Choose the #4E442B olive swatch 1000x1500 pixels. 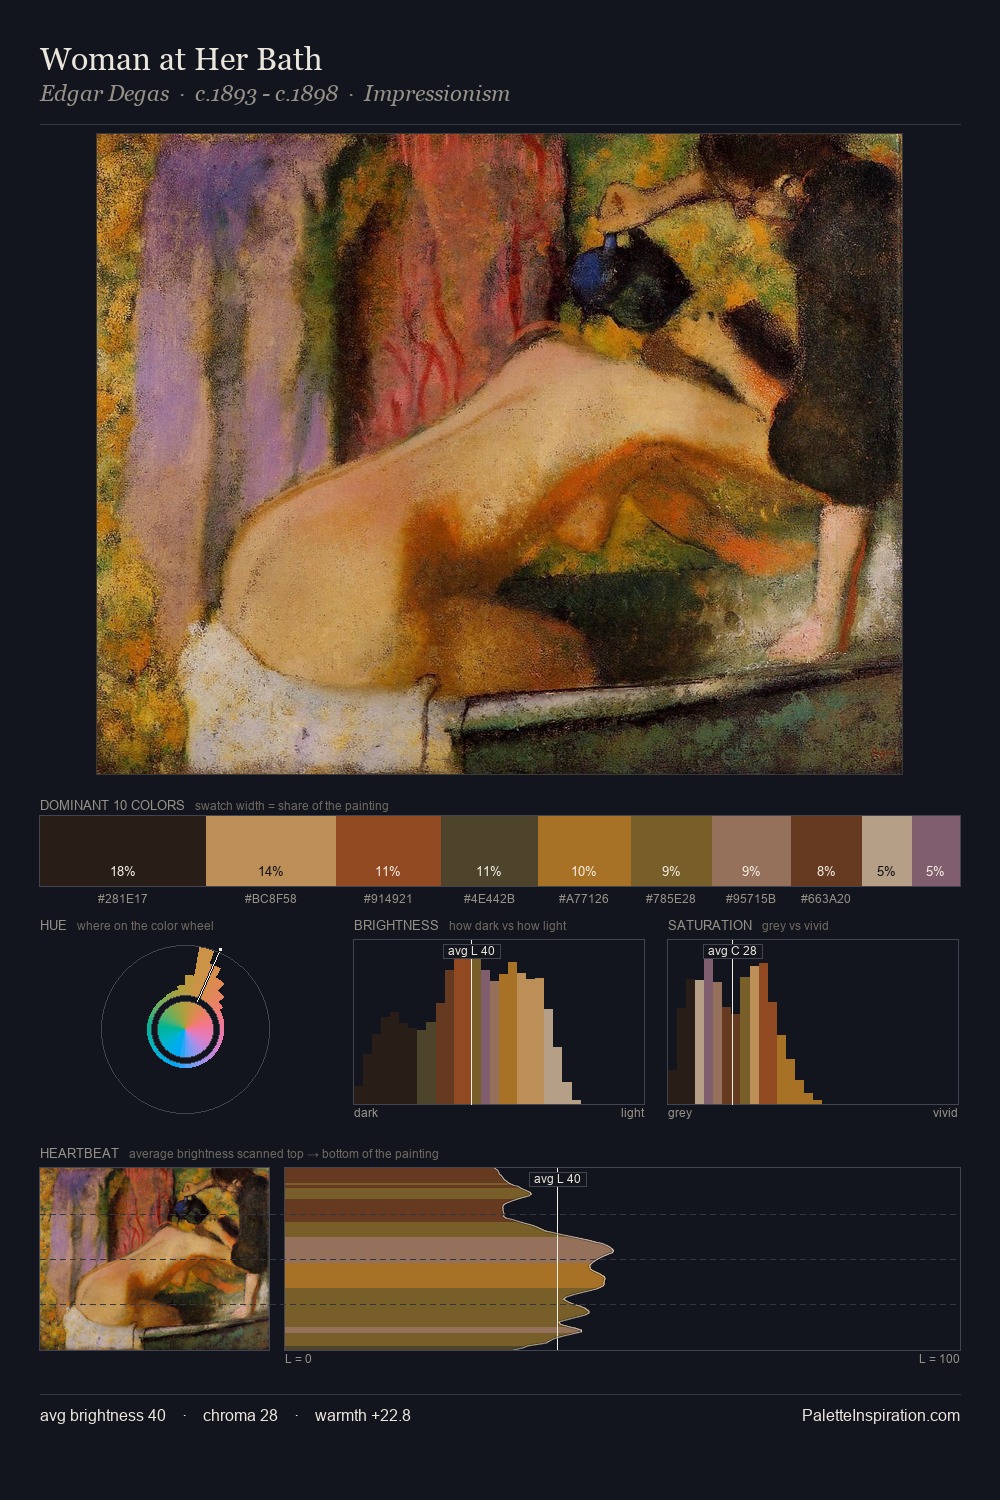489,851
